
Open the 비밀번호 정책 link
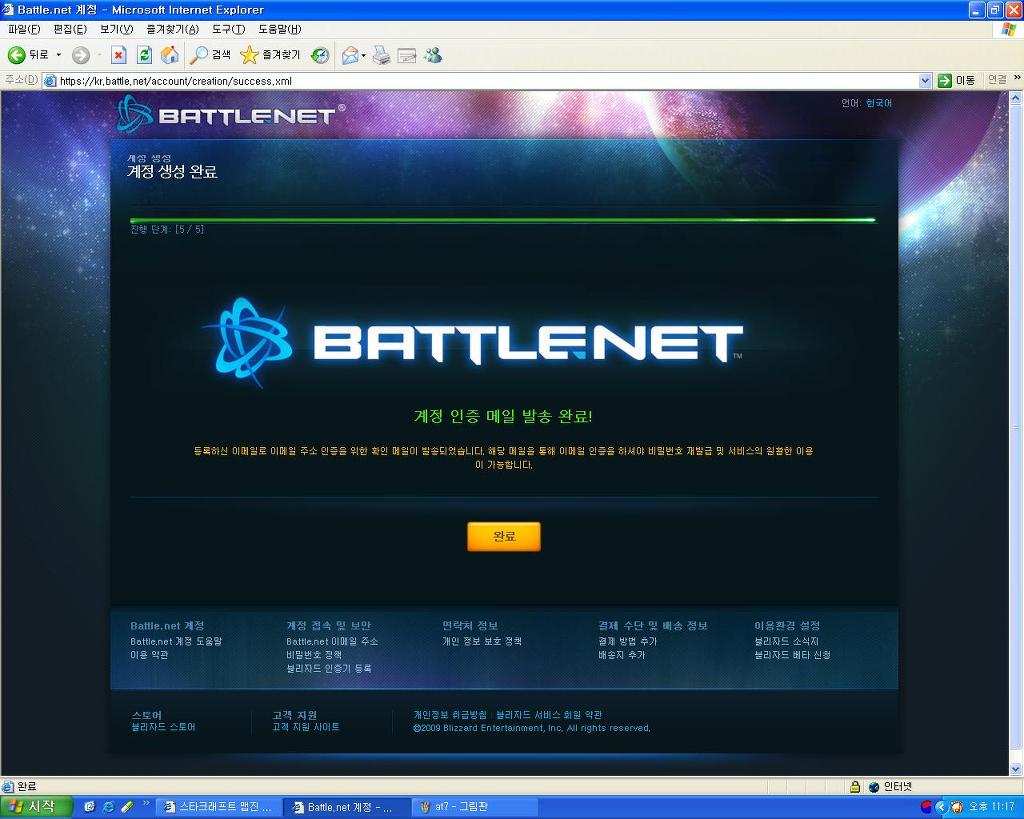click(x=313, y=654)
